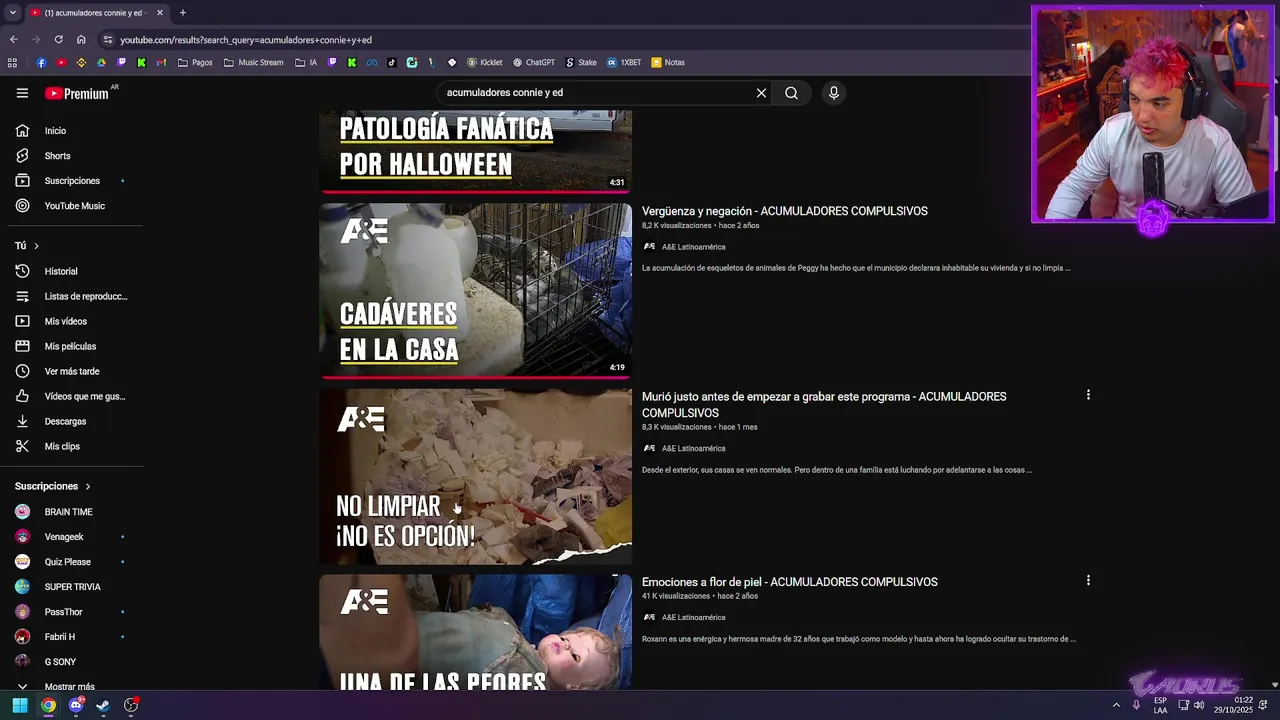1280x720 pixels.
Task: Open the Notas bookmark
Action: [x=668, y=62]
